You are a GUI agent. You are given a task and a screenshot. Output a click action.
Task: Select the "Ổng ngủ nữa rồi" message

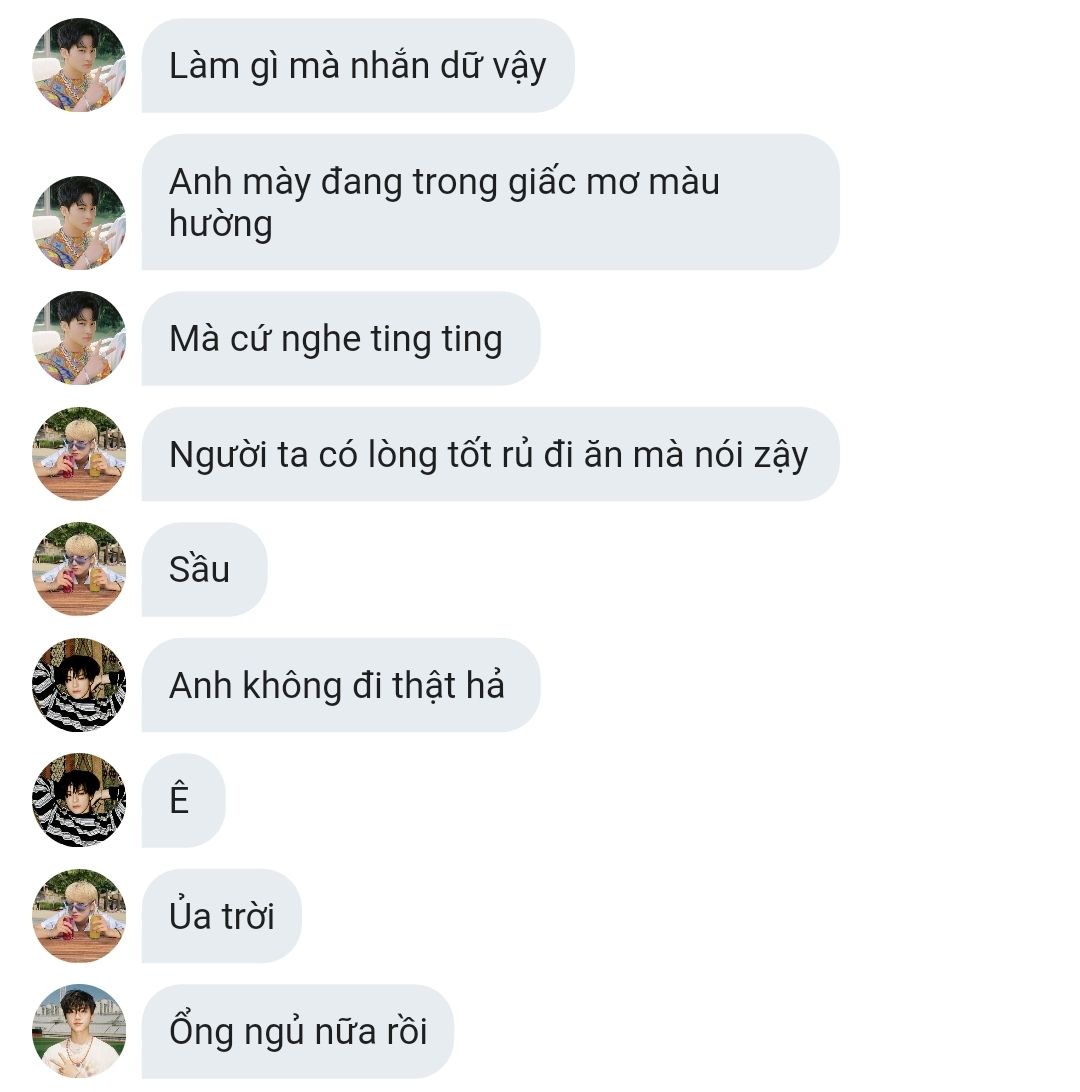(297, 1032)
